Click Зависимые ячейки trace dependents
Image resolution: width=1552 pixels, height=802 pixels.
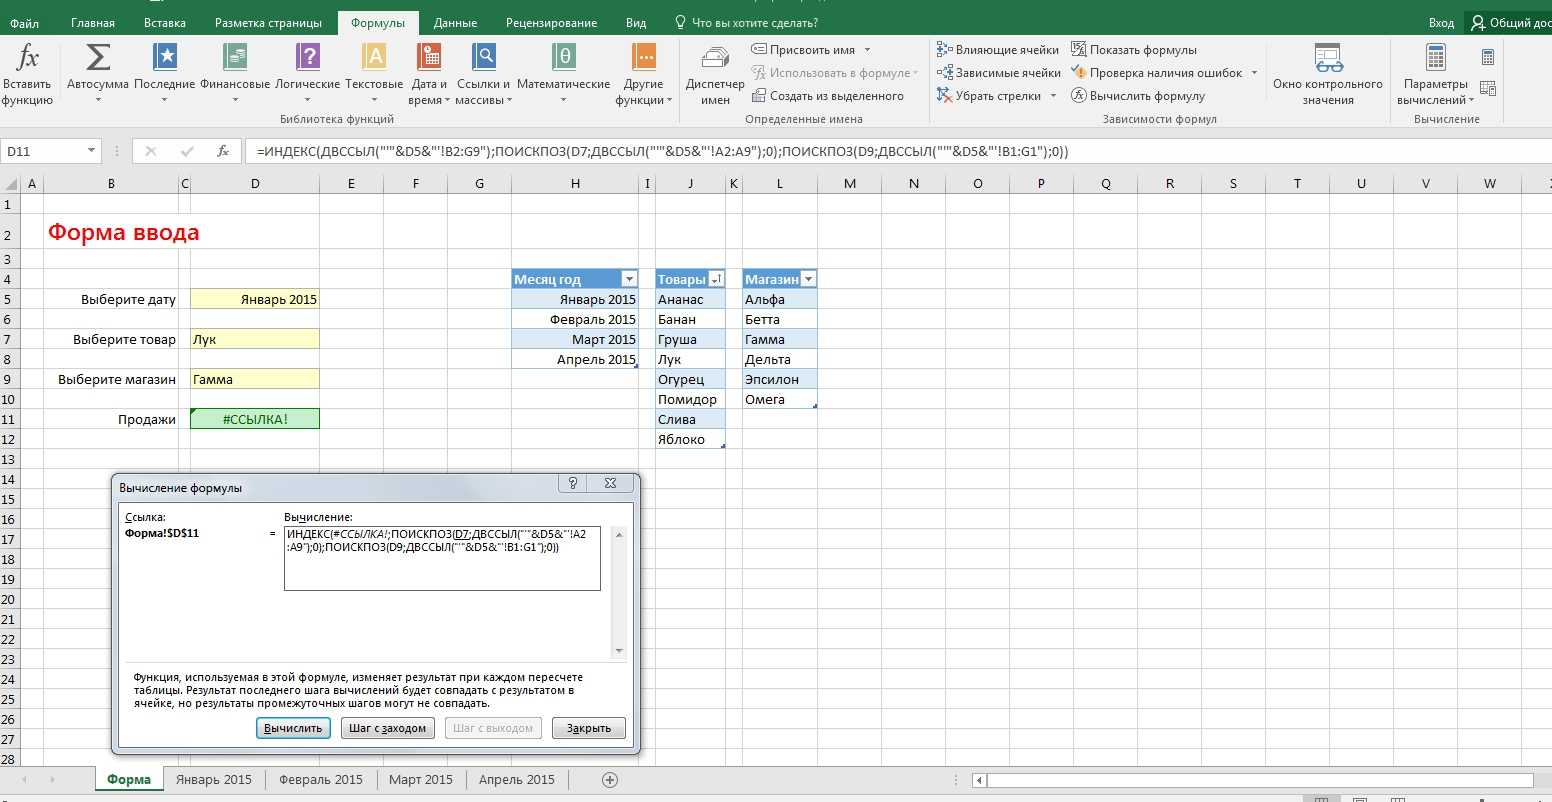(x=999, y=73)
